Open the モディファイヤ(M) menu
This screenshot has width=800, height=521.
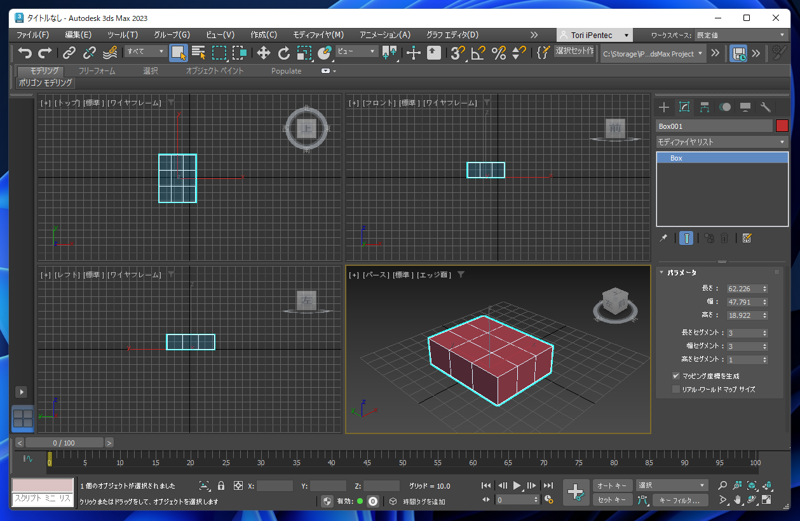point(318,35)
